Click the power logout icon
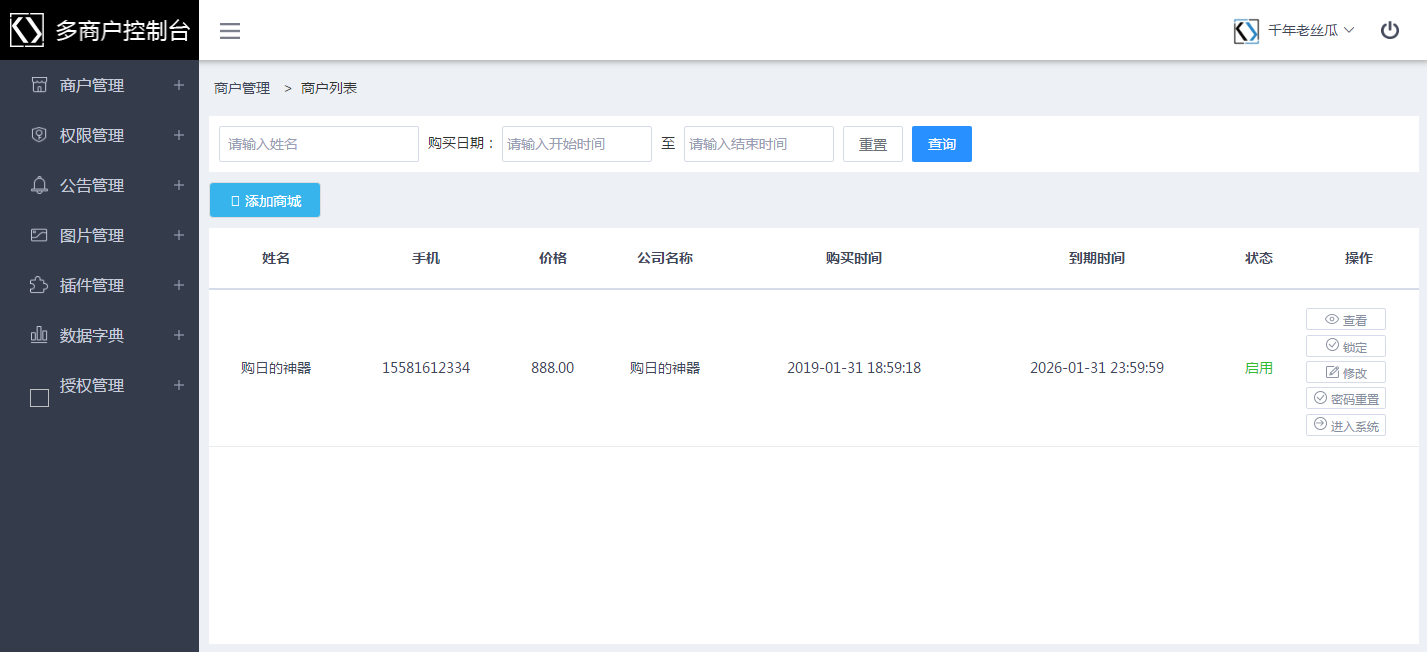Viewport: 1427px width, 652px height. (x=1389, y=31)
